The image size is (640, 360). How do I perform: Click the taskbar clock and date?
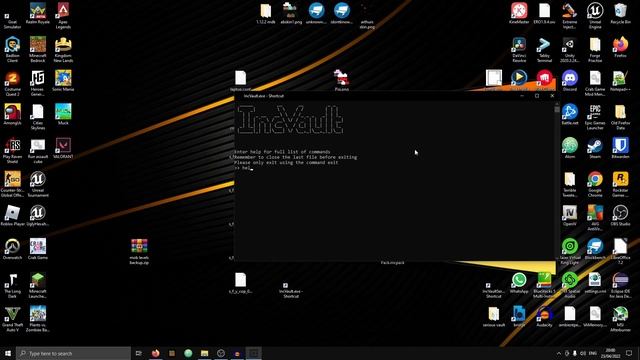tap(611, 353)
